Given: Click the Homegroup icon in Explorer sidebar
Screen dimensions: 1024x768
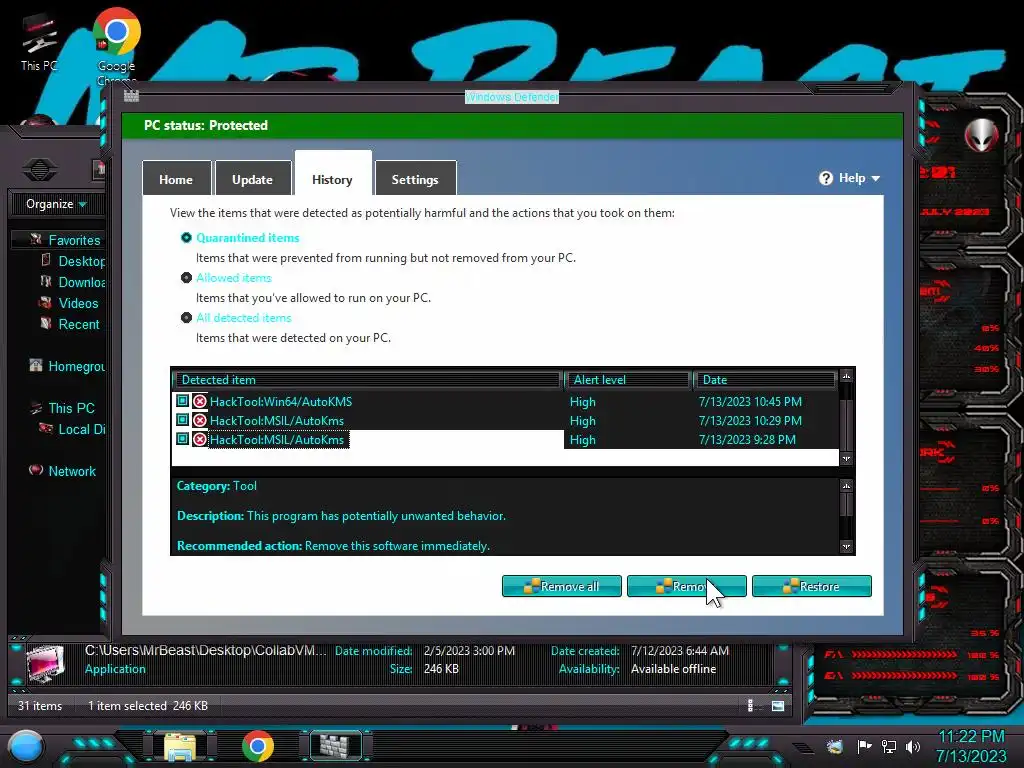Looking at the screenshot, I should [x=36, y=366].
